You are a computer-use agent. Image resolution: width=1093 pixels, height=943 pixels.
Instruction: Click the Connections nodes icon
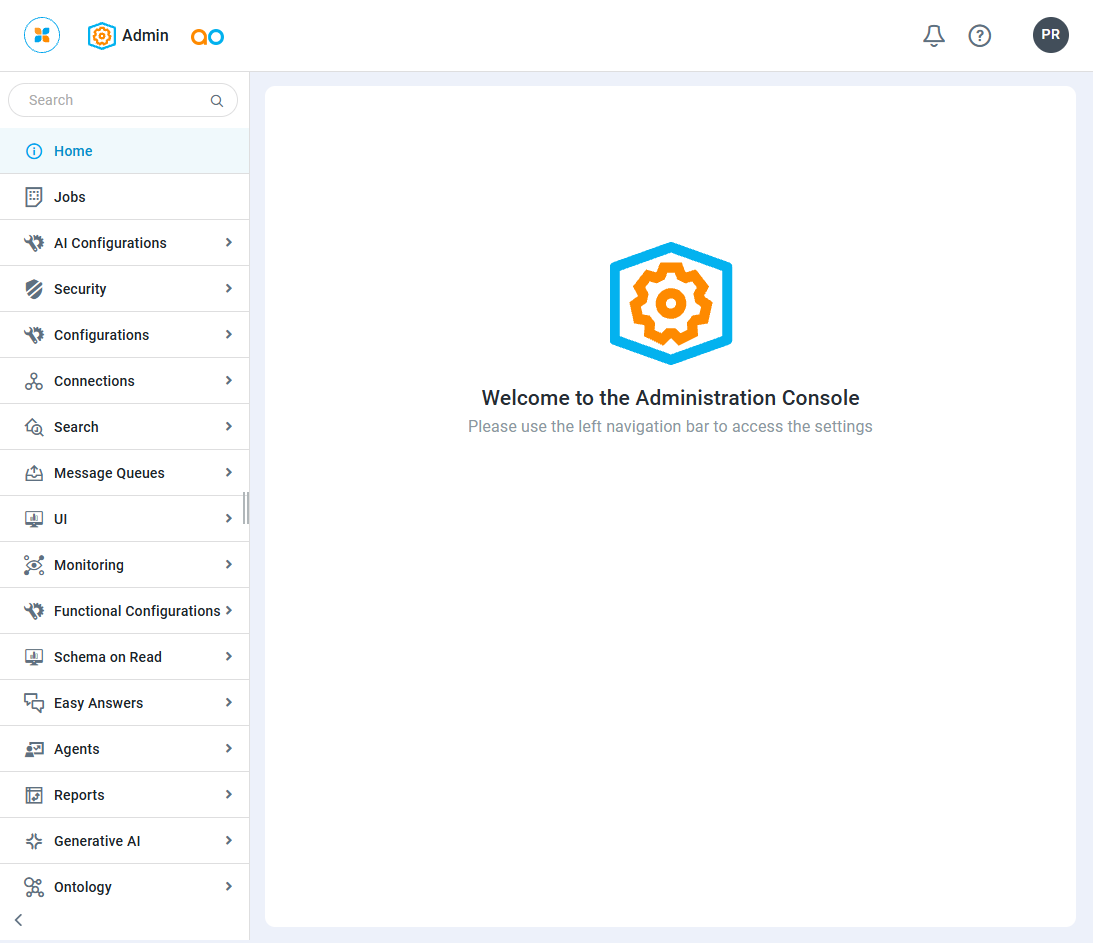(x=33, y=381)
